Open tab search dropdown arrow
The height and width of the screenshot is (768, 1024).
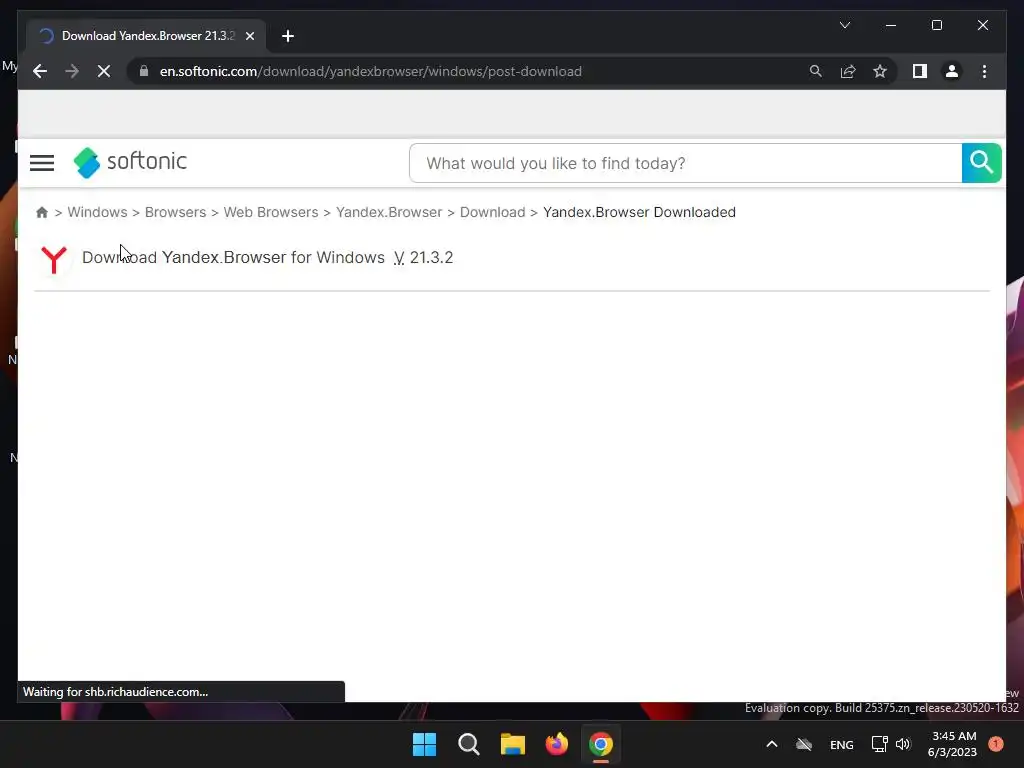click(845, 25)
